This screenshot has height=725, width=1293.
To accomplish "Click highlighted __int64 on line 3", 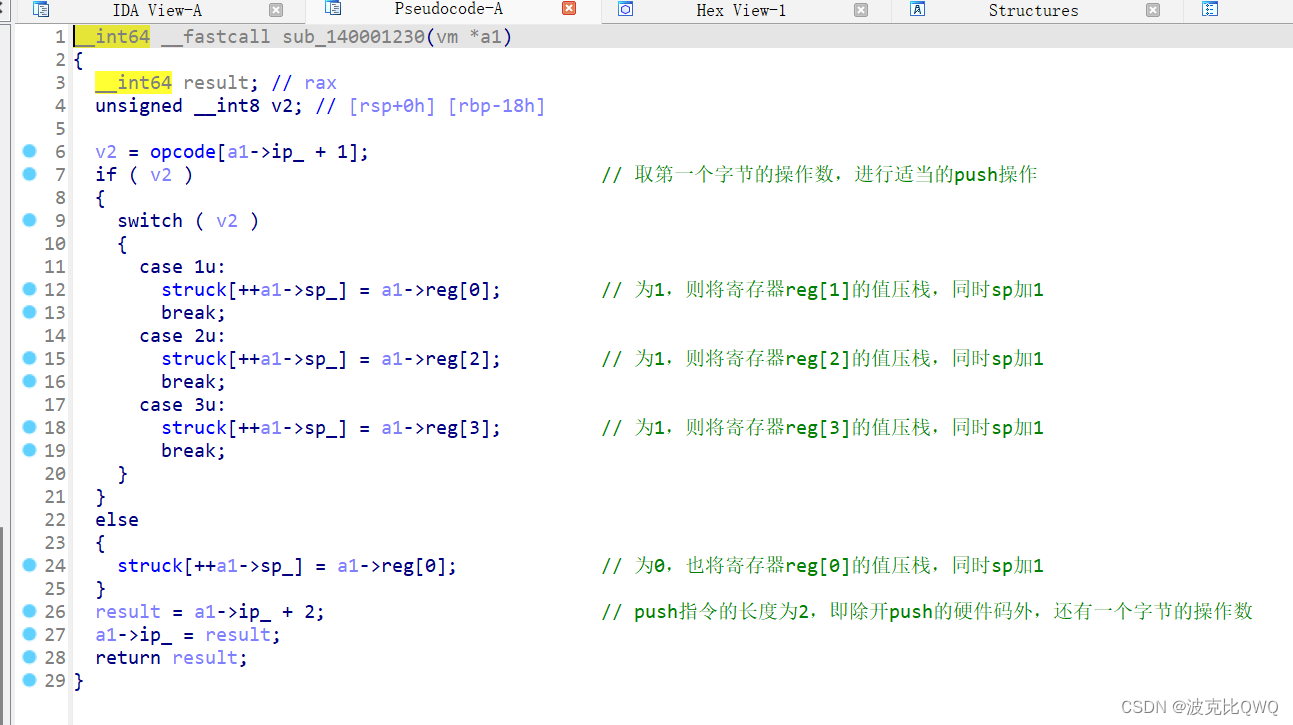I will (134, 83).
